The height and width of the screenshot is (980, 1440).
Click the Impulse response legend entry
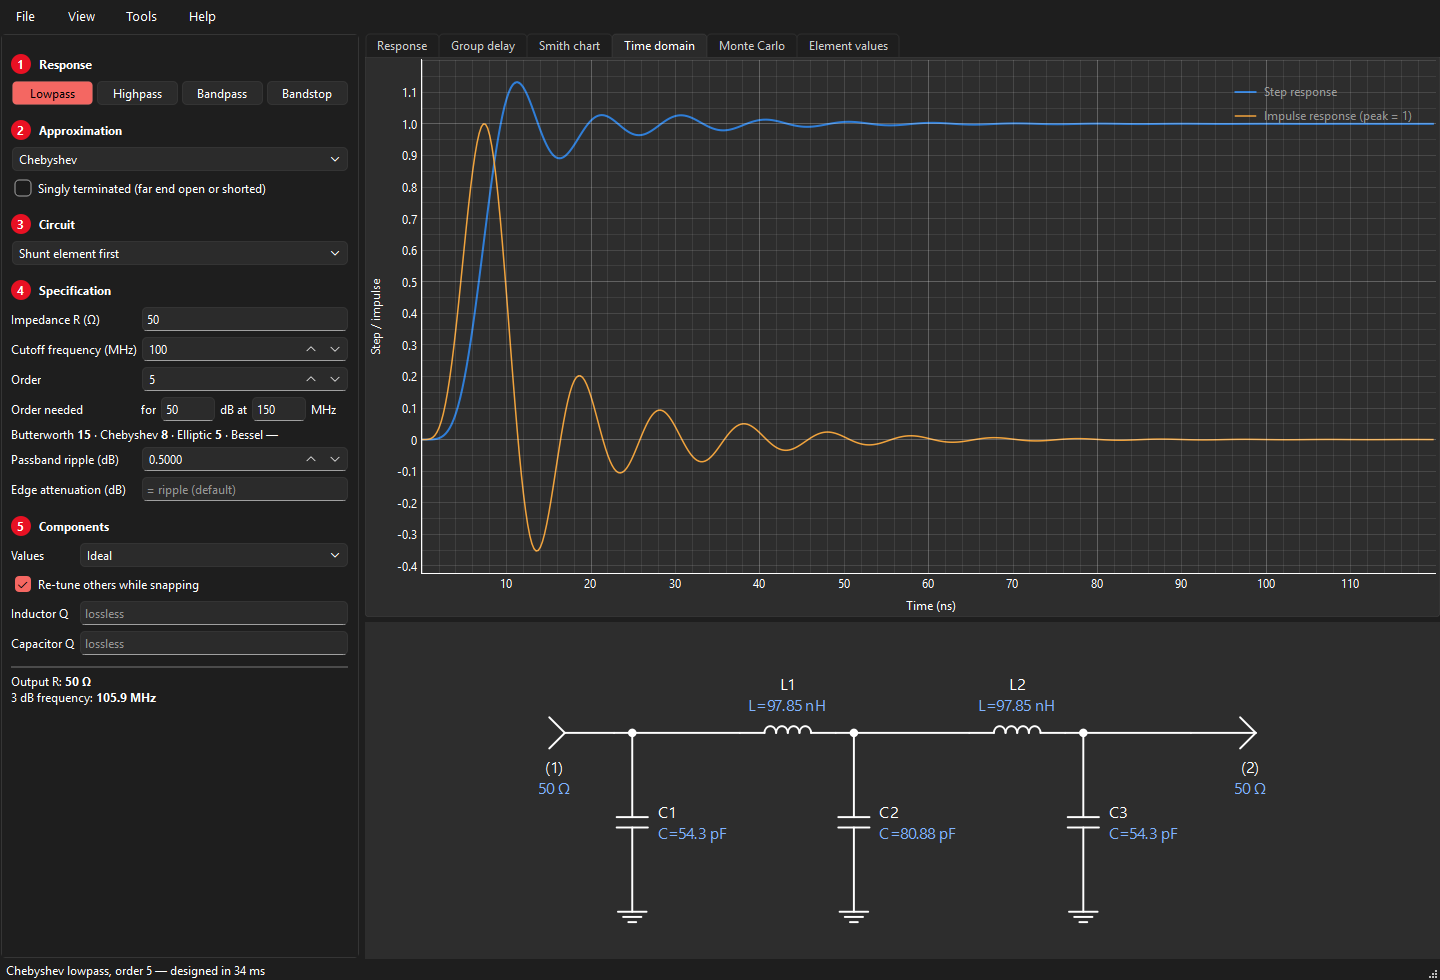pyautogui.click(x=1338, y=116)
